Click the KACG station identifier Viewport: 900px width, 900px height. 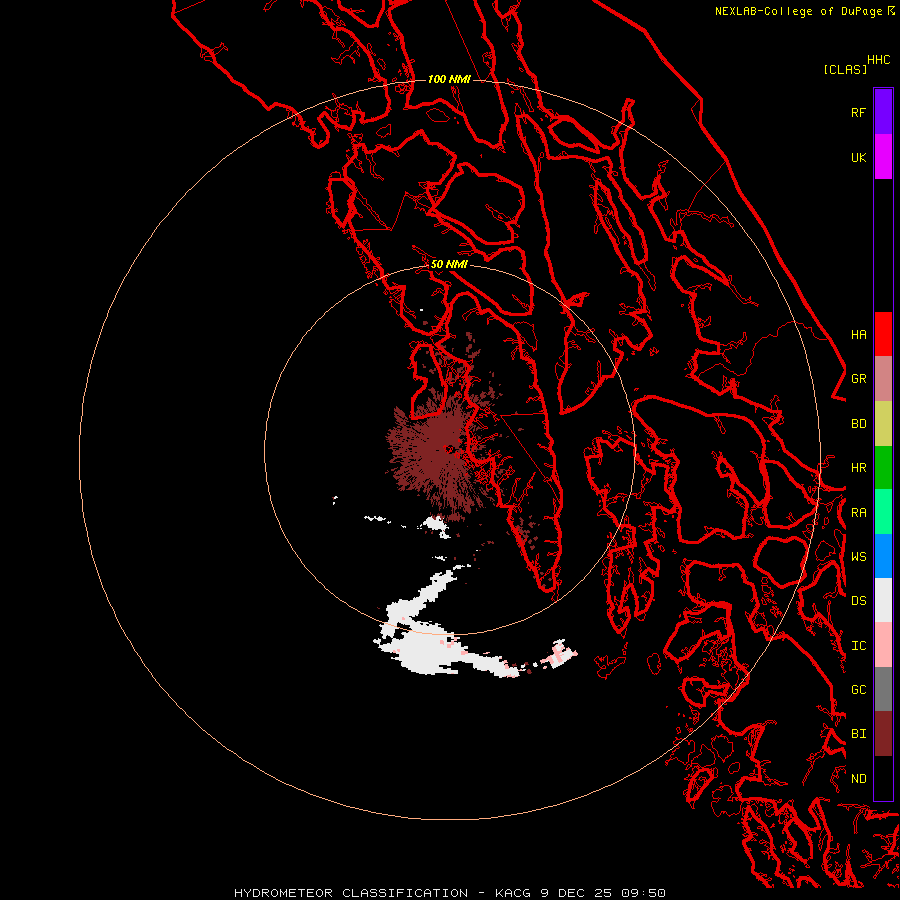(x=514, y=893)
